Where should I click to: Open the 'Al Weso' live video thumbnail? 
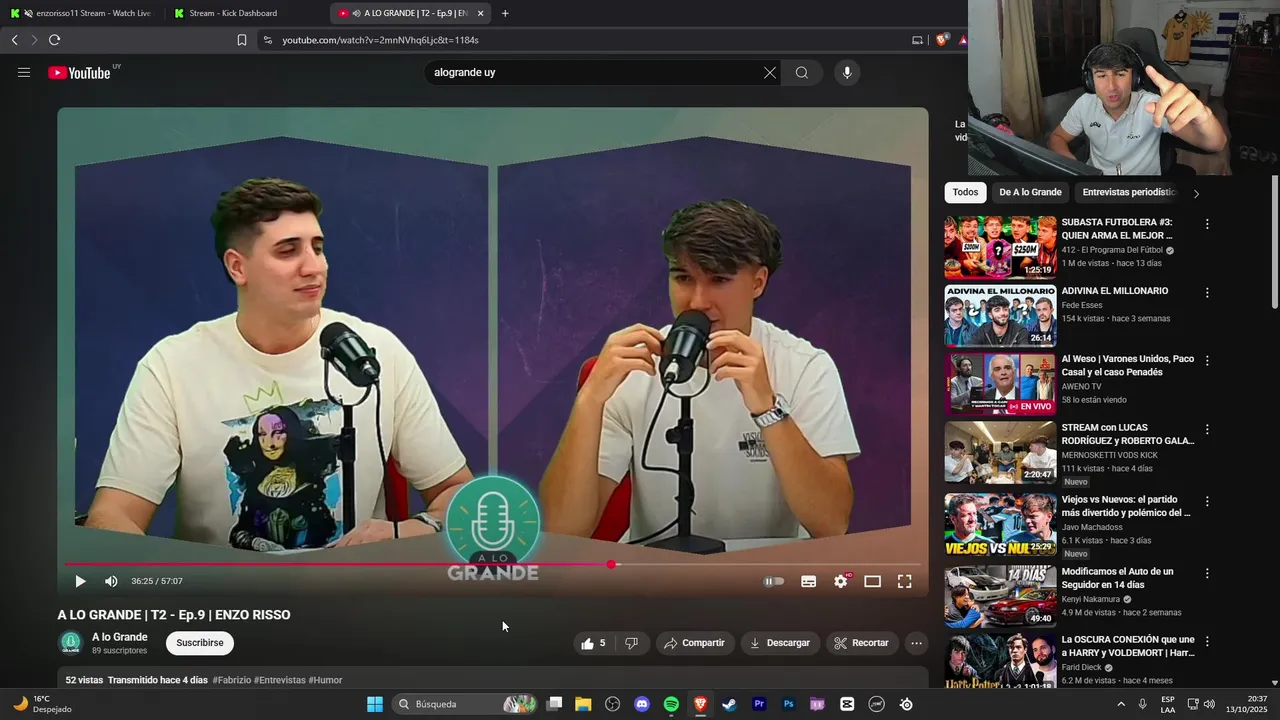coord(1000,384)
